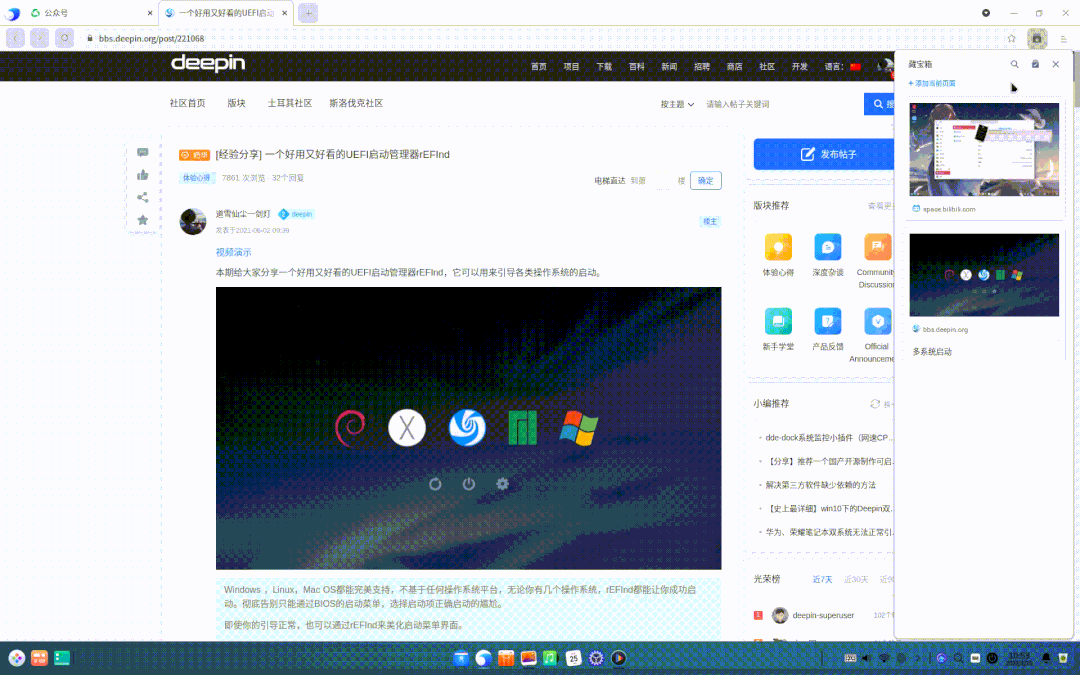Open the Official Announcement section icon
Viewport: 1080px width, 675px height.
coord(877,322)
